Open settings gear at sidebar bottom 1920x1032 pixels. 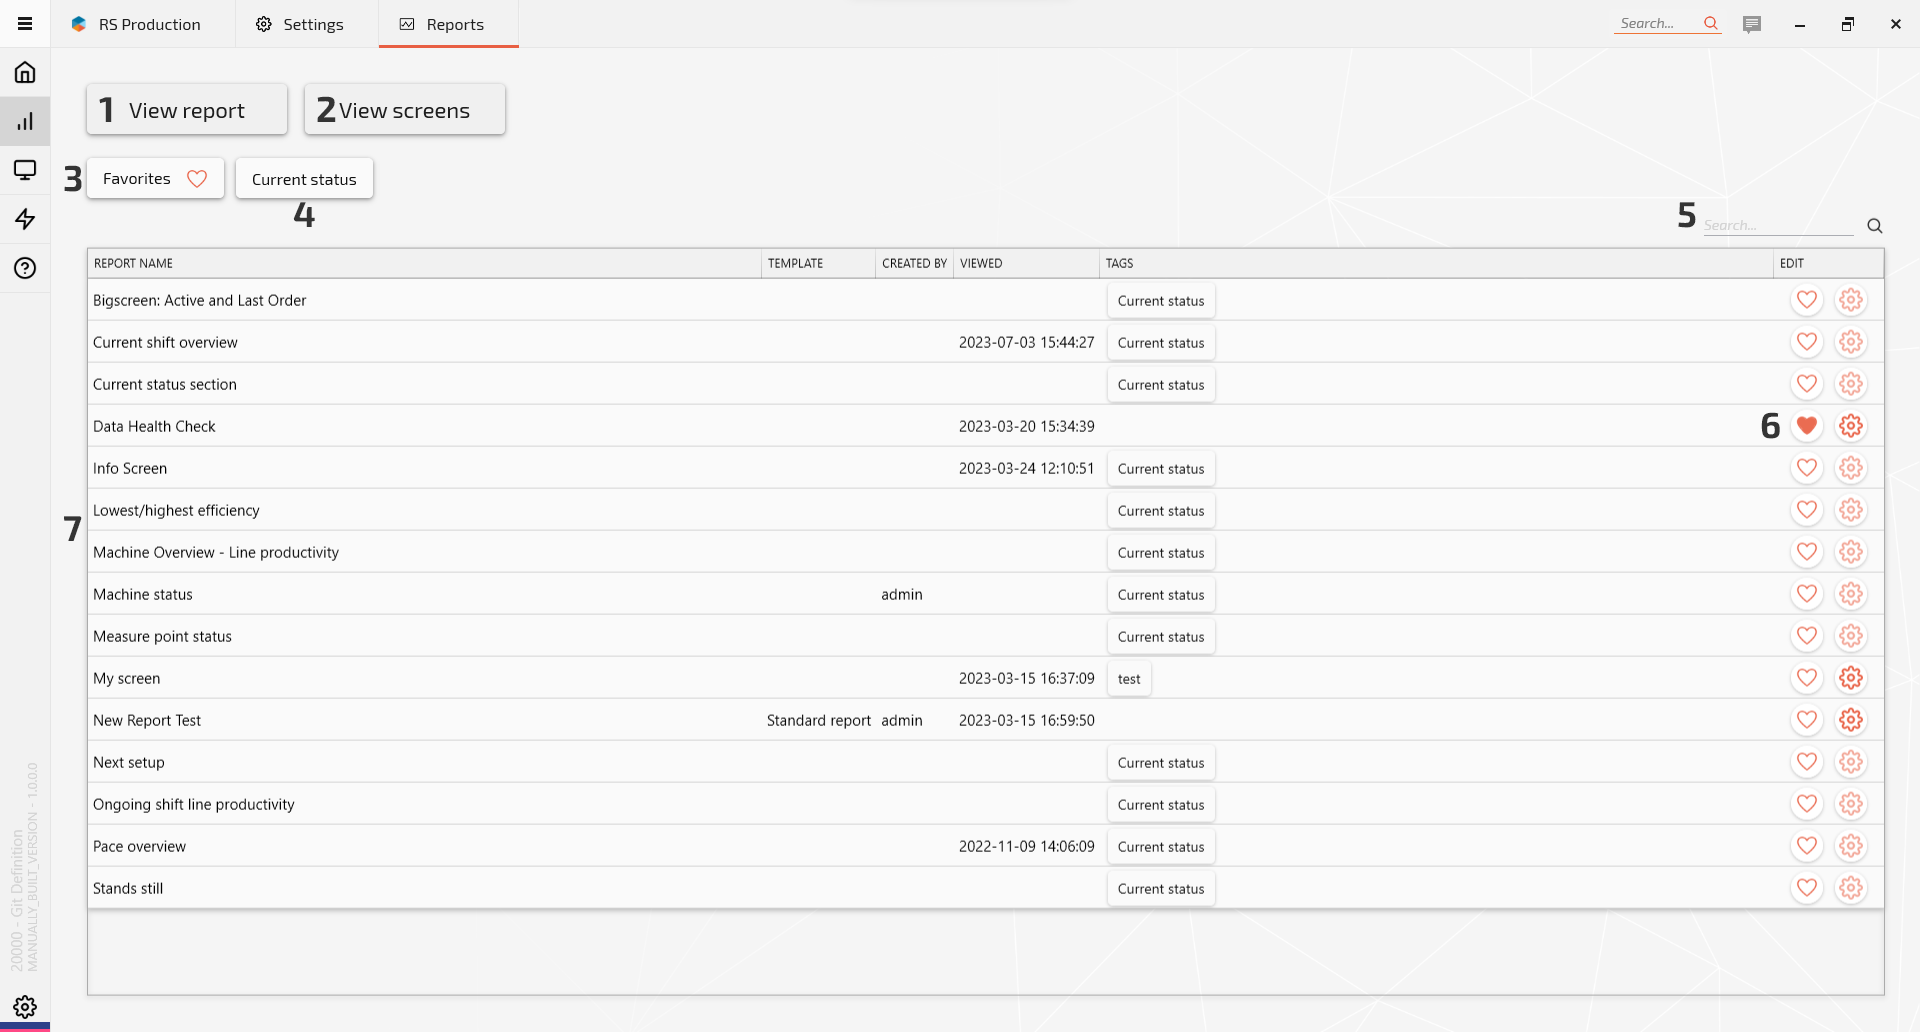coord(25,1006)
